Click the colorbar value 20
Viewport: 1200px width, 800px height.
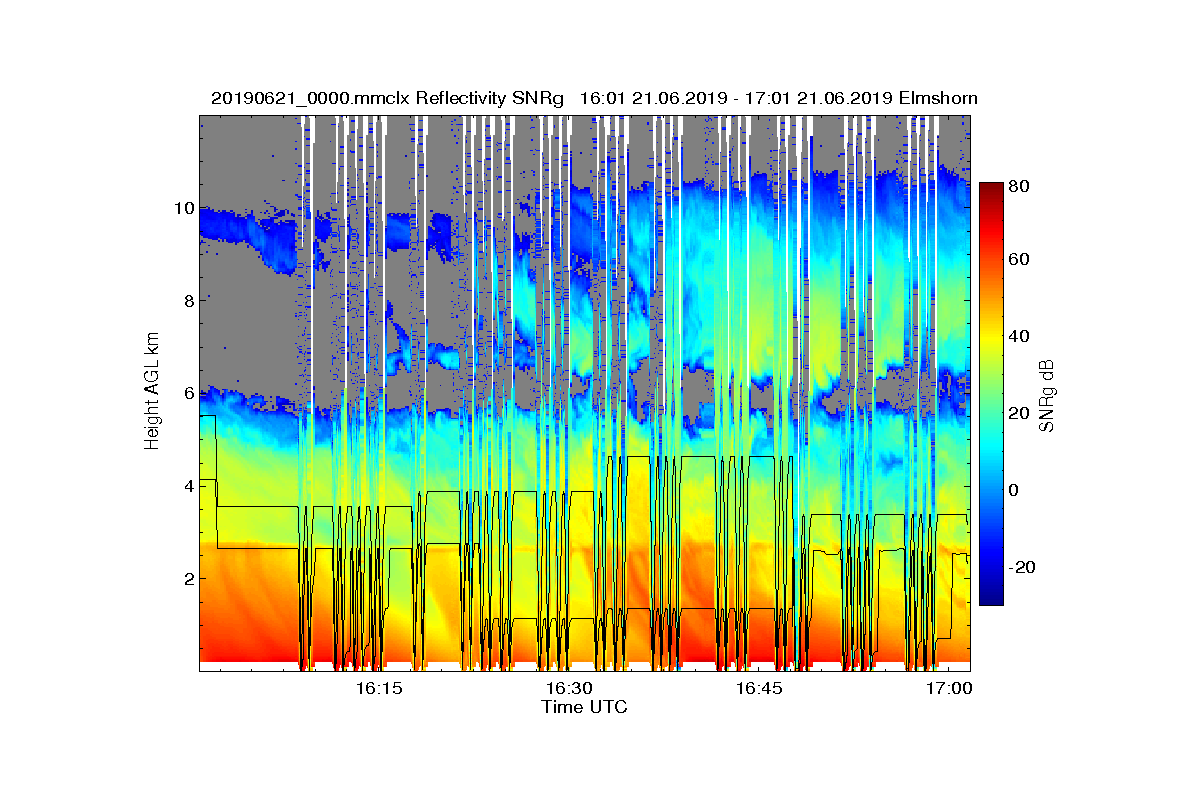tap(1020, 413)
